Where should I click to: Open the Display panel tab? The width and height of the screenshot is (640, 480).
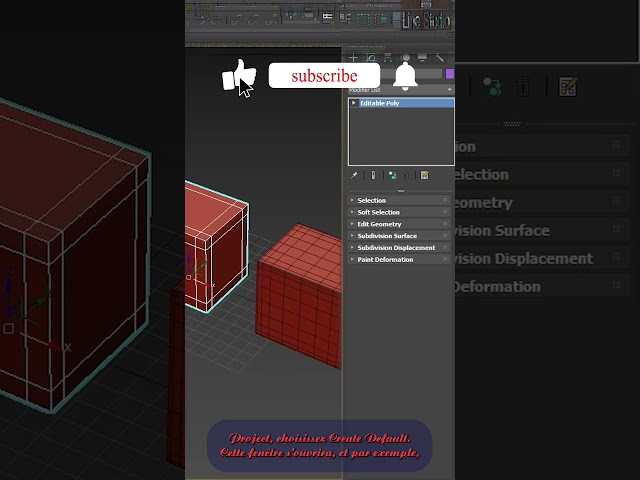coord(422,58)
